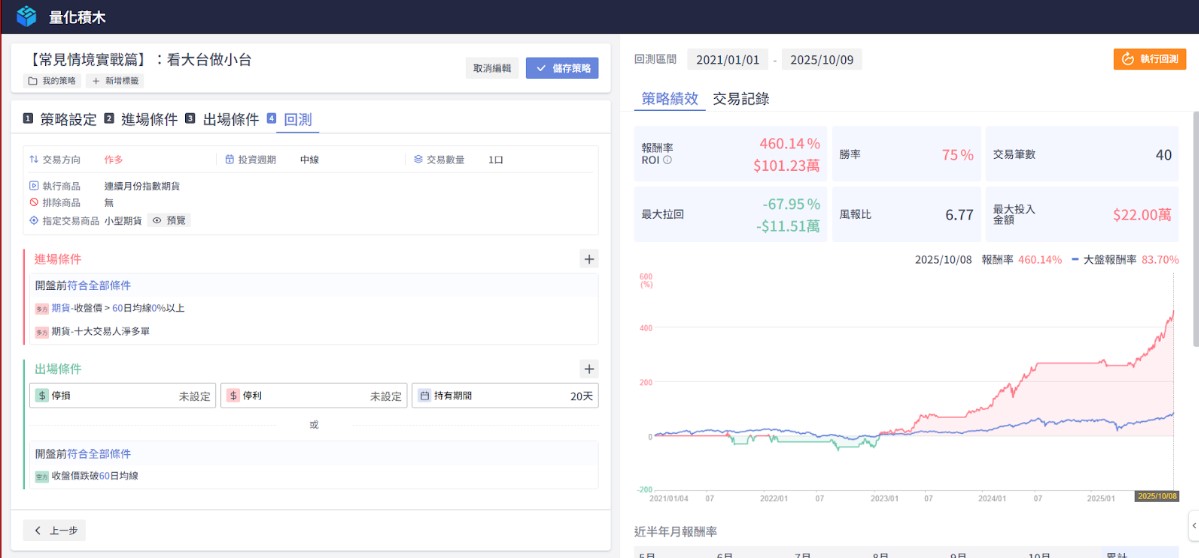This screenshot has width=1199, height=558.
Task: Add a new 出場條件 with plus icon
Action: coord(589,369)
